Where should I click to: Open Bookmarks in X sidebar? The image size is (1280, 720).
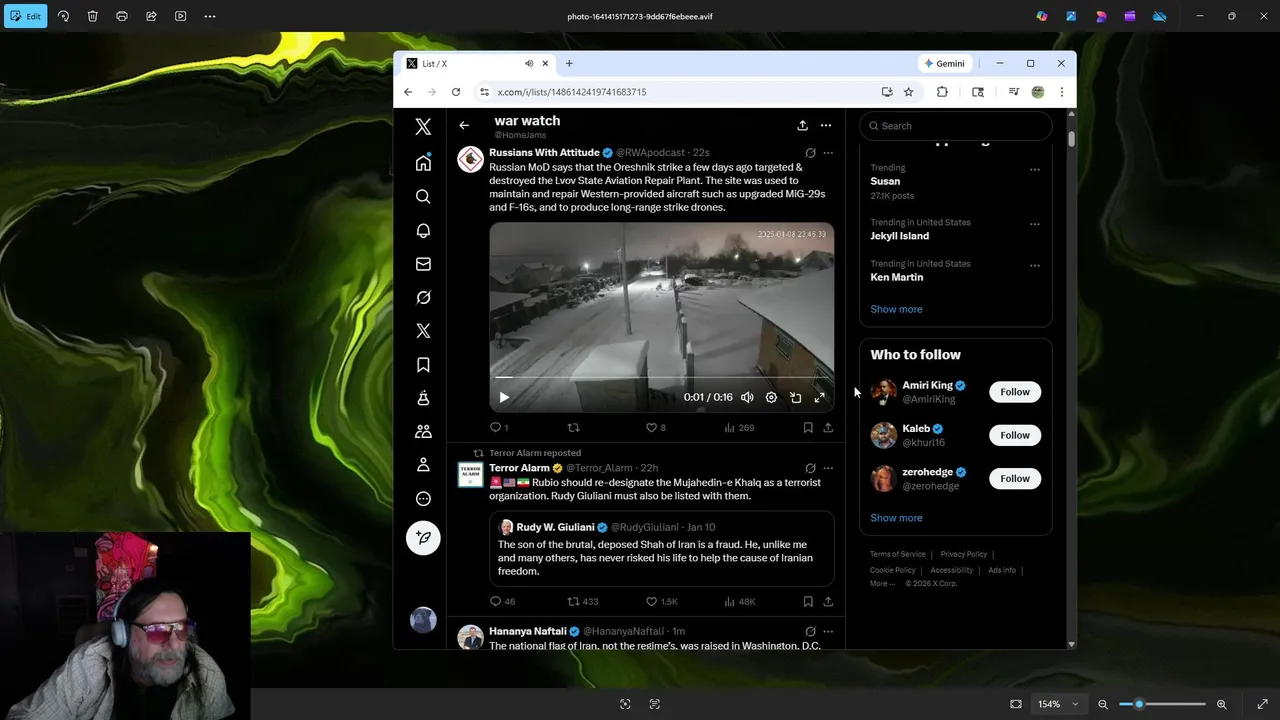(423, 365)
